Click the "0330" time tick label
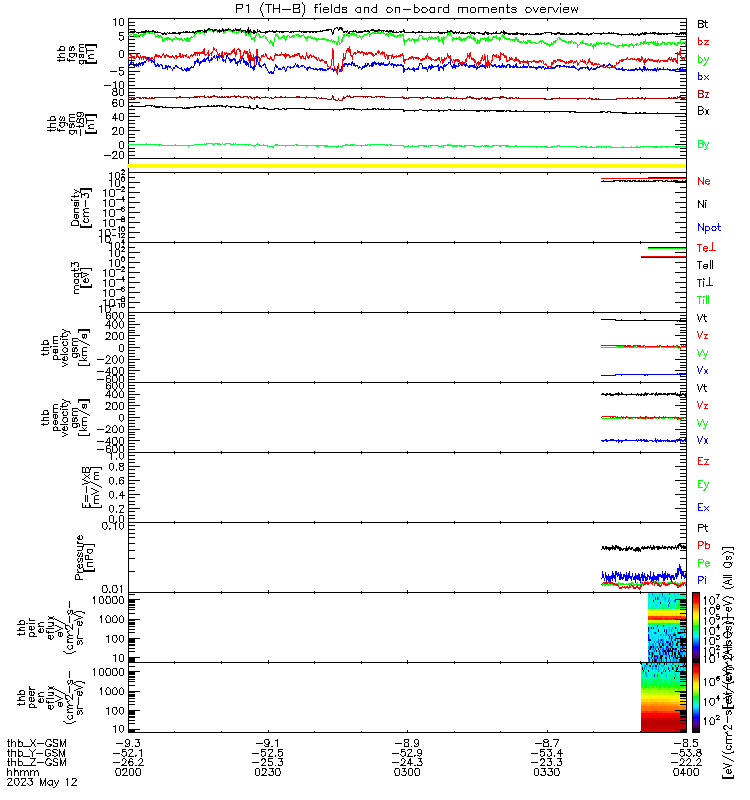 pyautogui.click(x=546, y=772)
